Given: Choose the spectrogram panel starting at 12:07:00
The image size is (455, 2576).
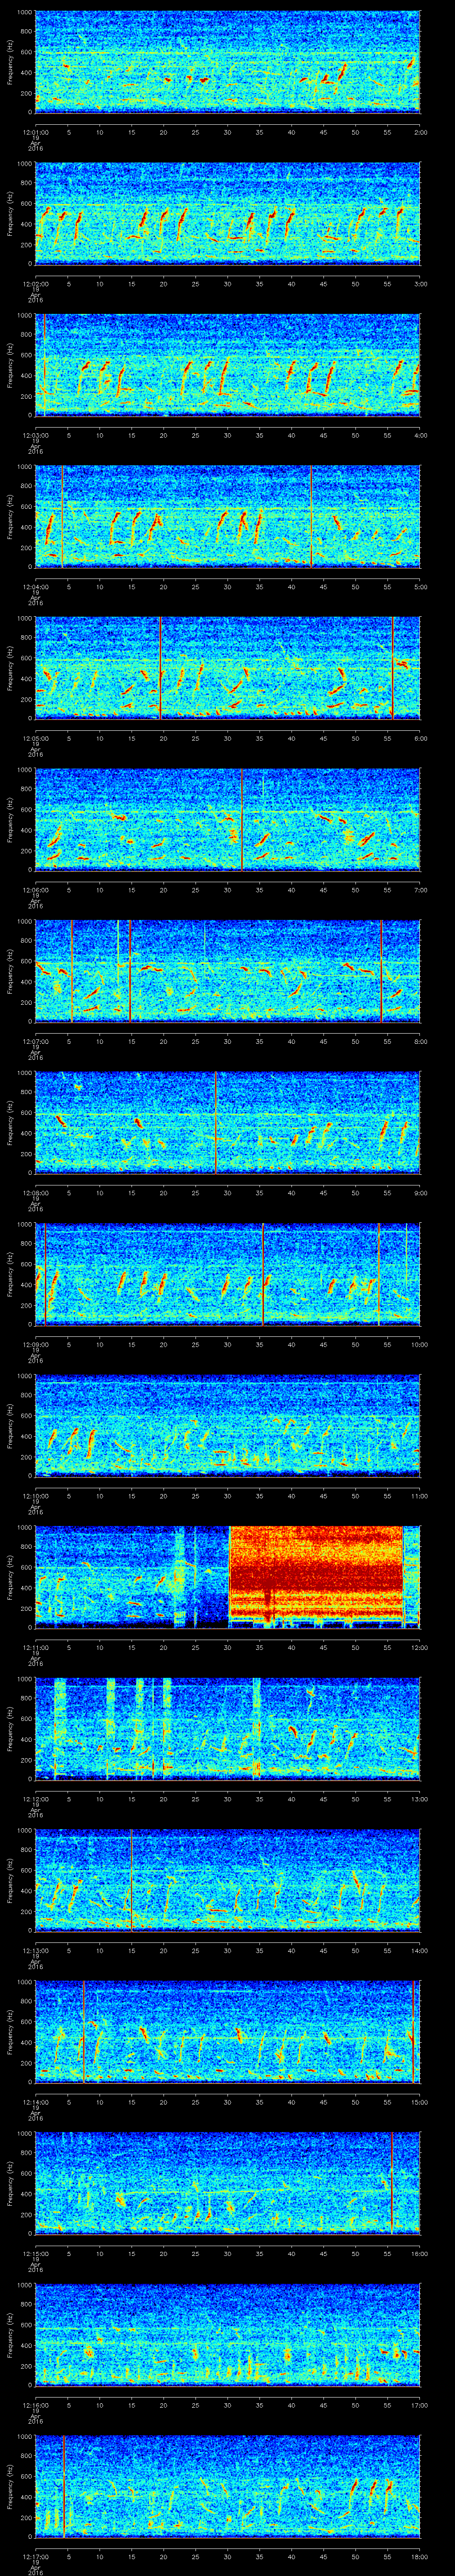Looking at the screenshot, I should coord(228,970).
